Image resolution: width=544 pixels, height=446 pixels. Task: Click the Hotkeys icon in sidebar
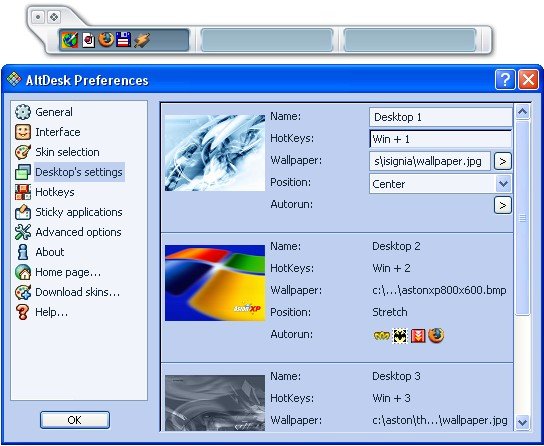[23, 192]
